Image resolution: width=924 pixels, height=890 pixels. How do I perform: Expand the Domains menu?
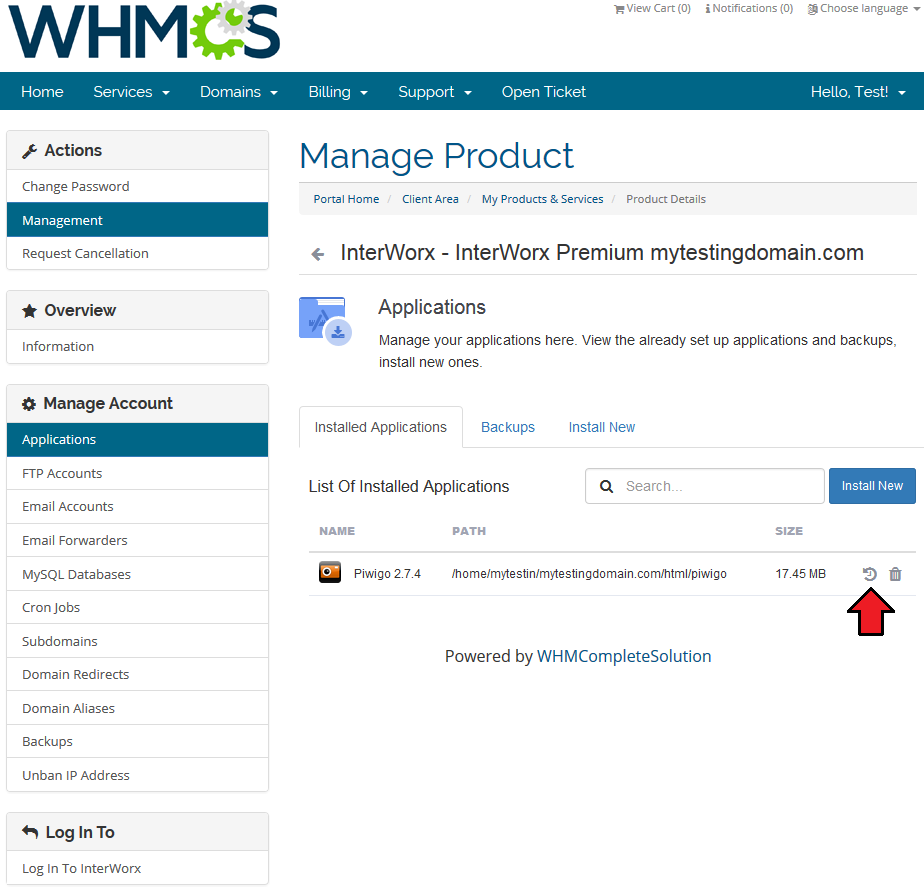coord(239,92)
